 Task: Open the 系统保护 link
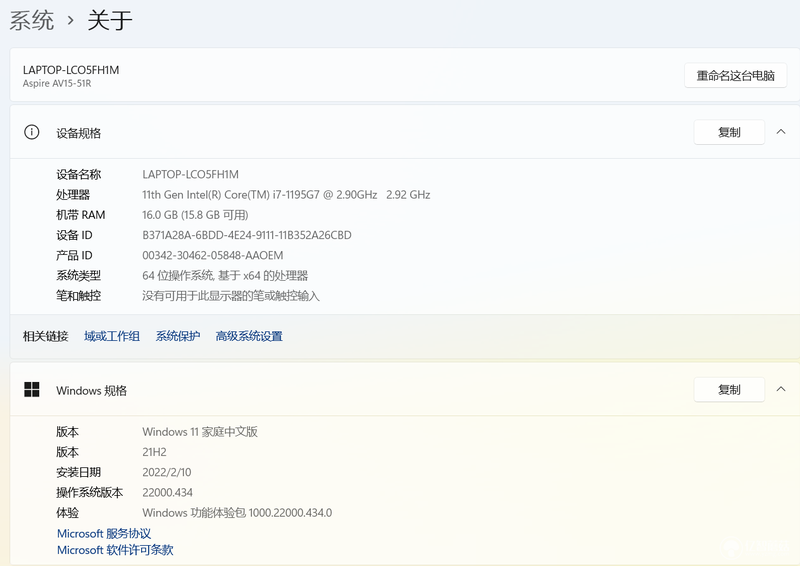click(x=178, y=336)
